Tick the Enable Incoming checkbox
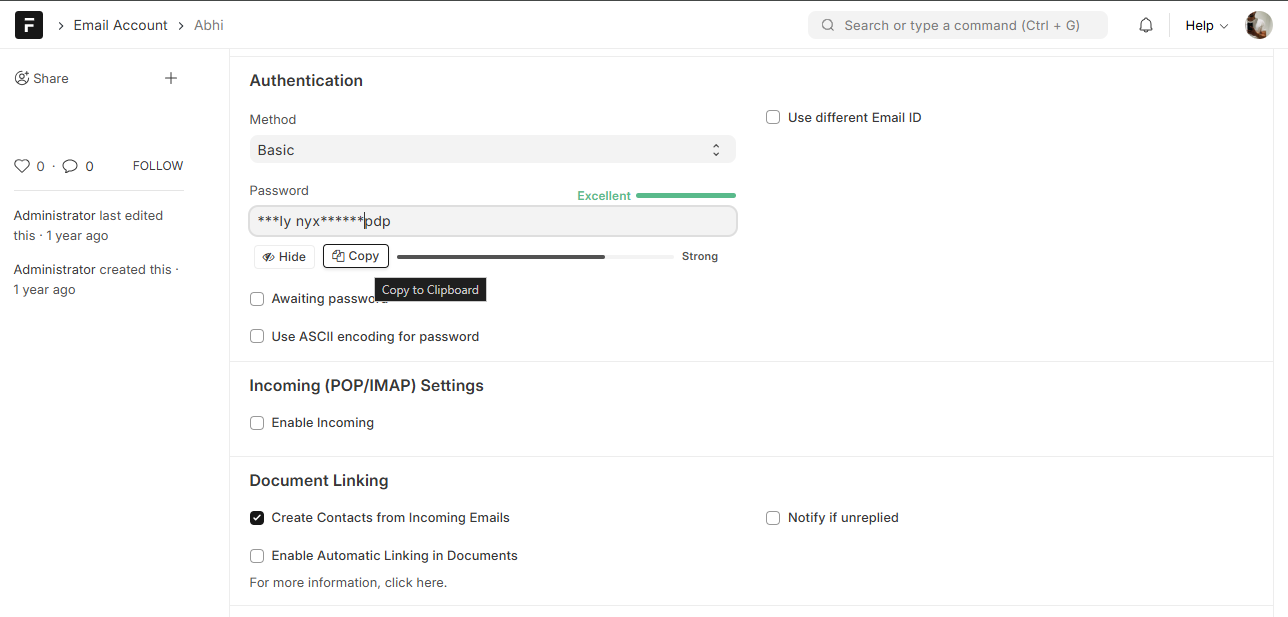The image size is (1288, 617). pos(257,423)
